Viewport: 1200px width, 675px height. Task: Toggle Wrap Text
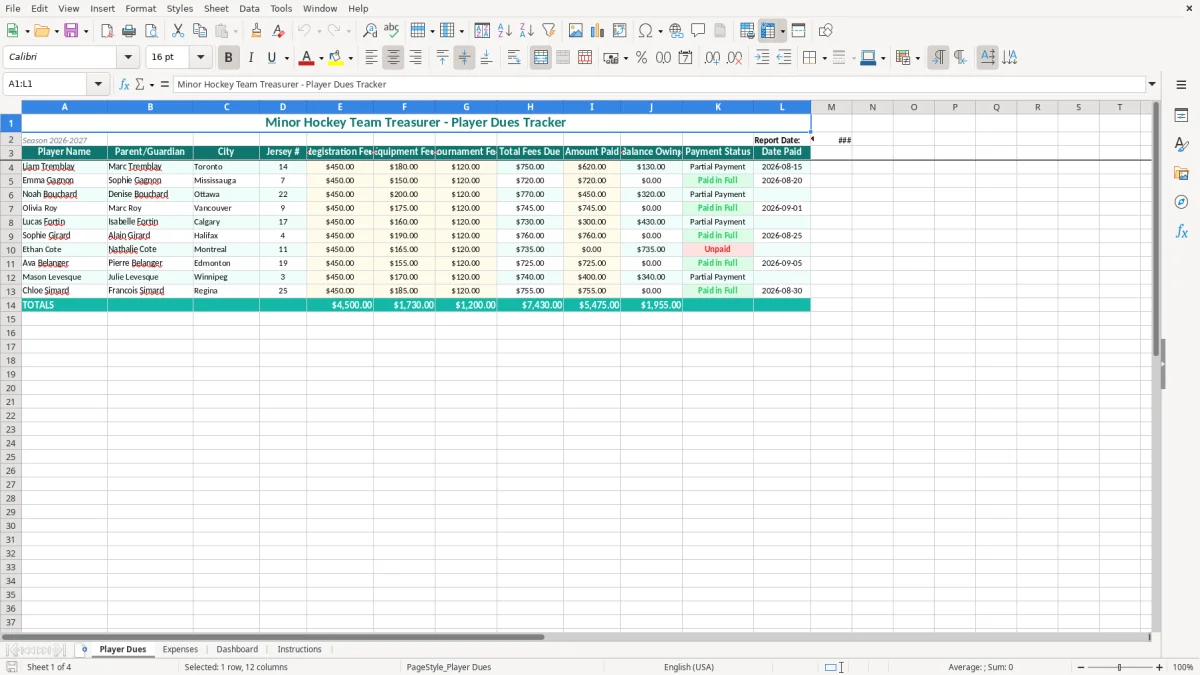514,58
